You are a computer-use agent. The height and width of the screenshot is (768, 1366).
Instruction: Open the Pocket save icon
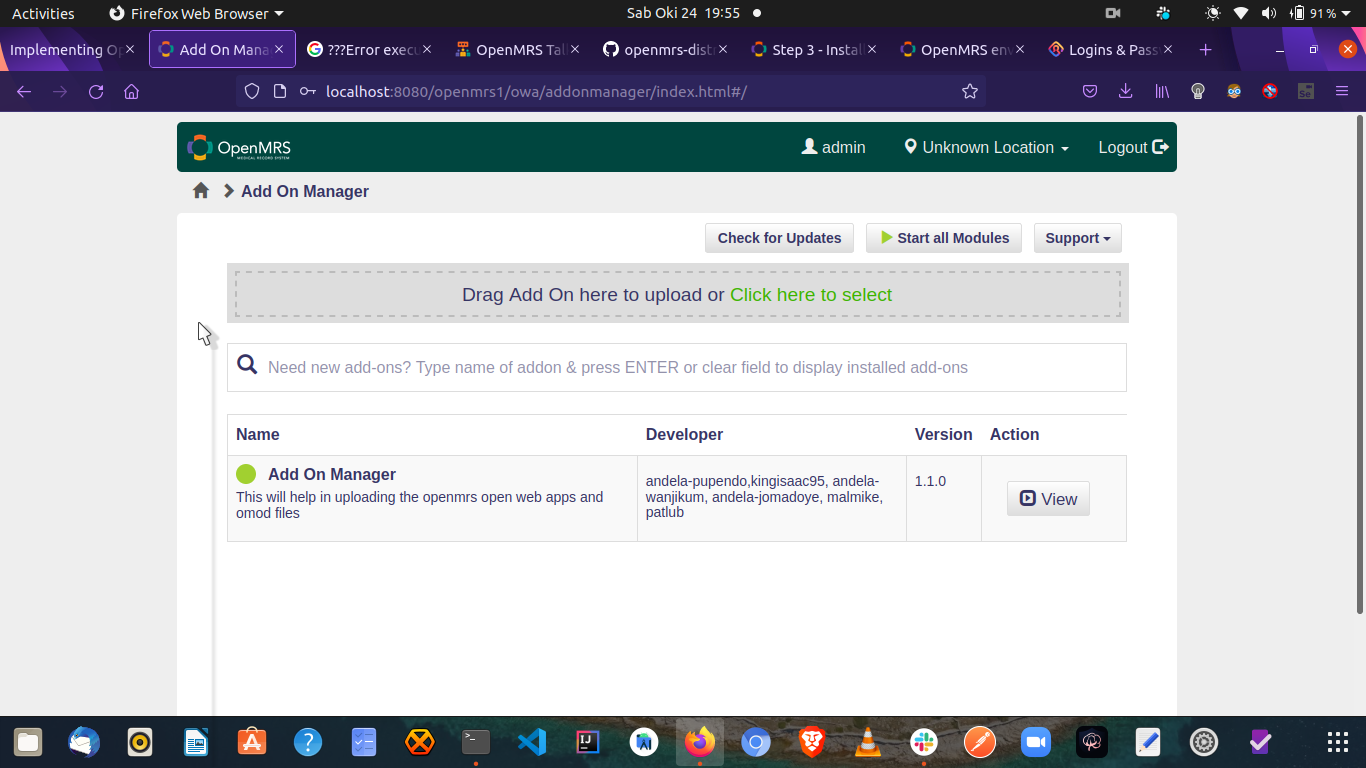pos(1090,91)
